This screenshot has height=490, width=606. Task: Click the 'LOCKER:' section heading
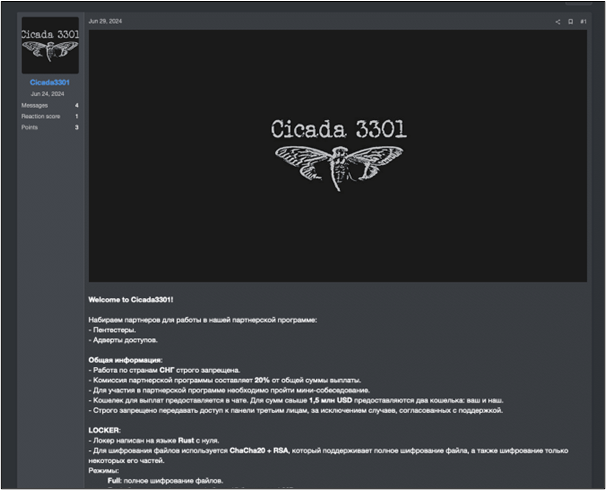pyautogui.click(x=104, y=430)
